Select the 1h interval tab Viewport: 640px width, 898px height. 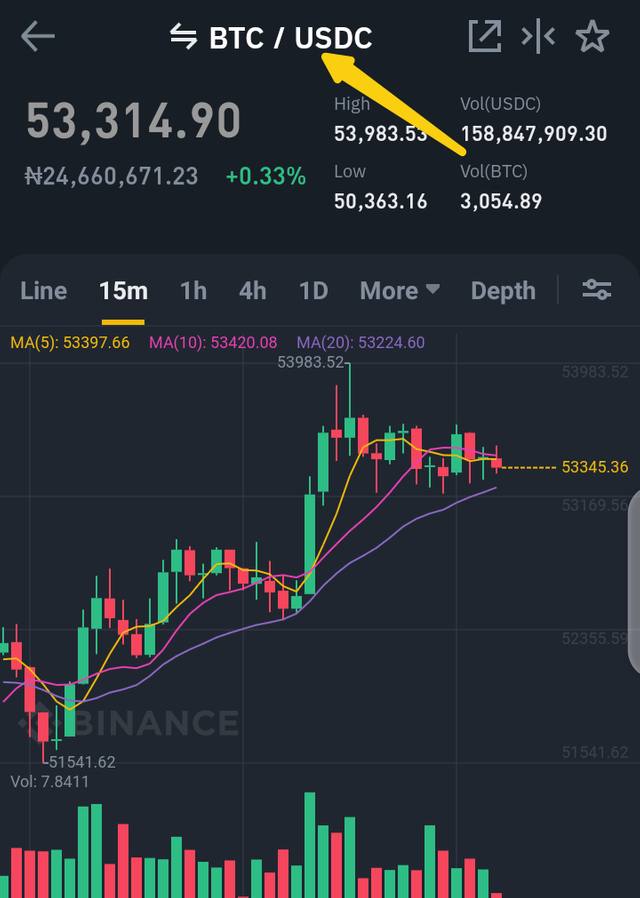[x=193, y=291]
